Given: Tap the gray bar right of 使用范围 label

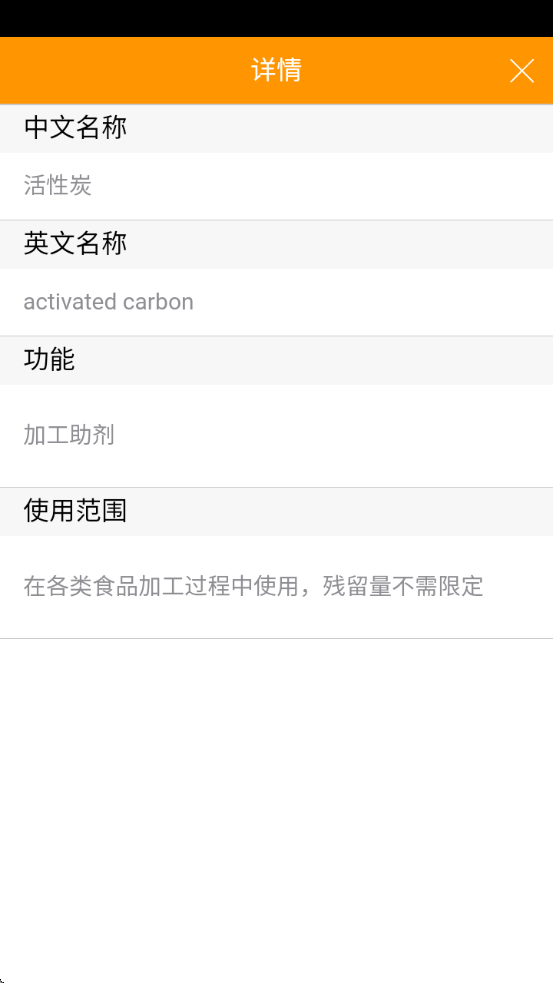Looking at the screenshot, I should coord(340,512).
